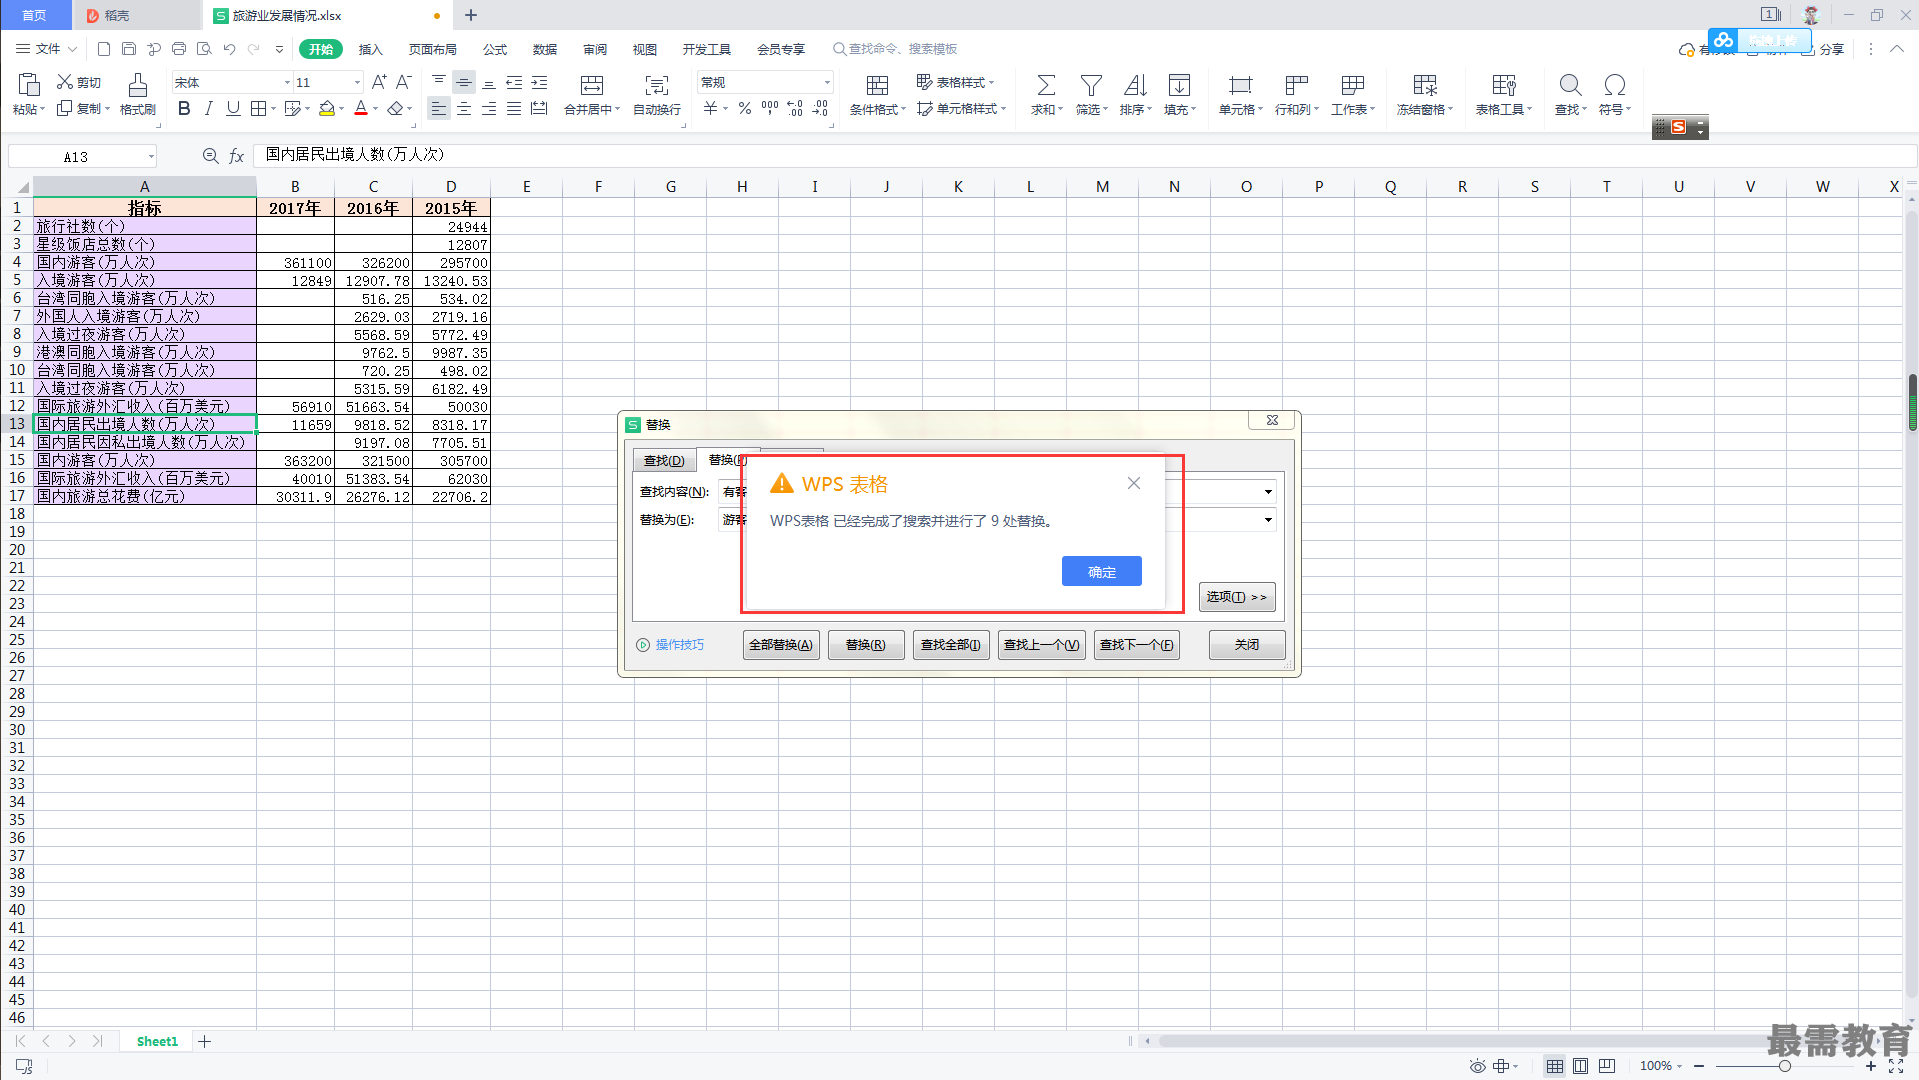Click the 筛选 filter funnel icon
1919x1080 pixels.
click(x=1091, y=85)
